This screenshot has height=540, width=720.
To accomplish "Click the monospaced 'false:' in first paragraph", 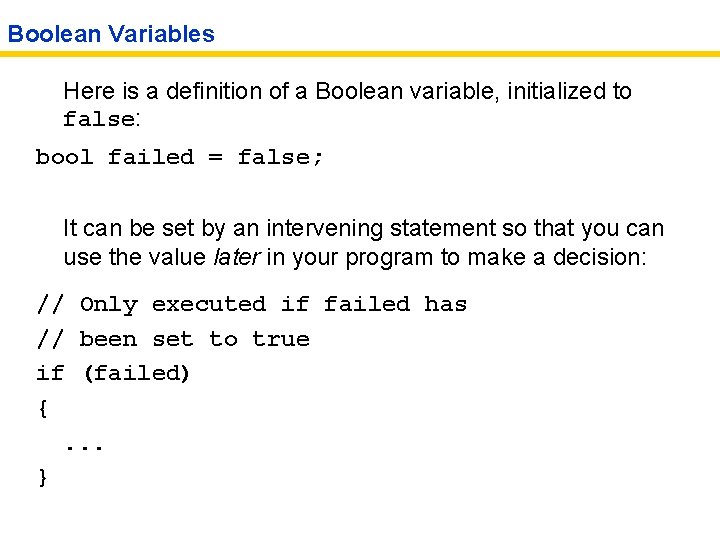I will pyautogui.click(x=101, y=120).
